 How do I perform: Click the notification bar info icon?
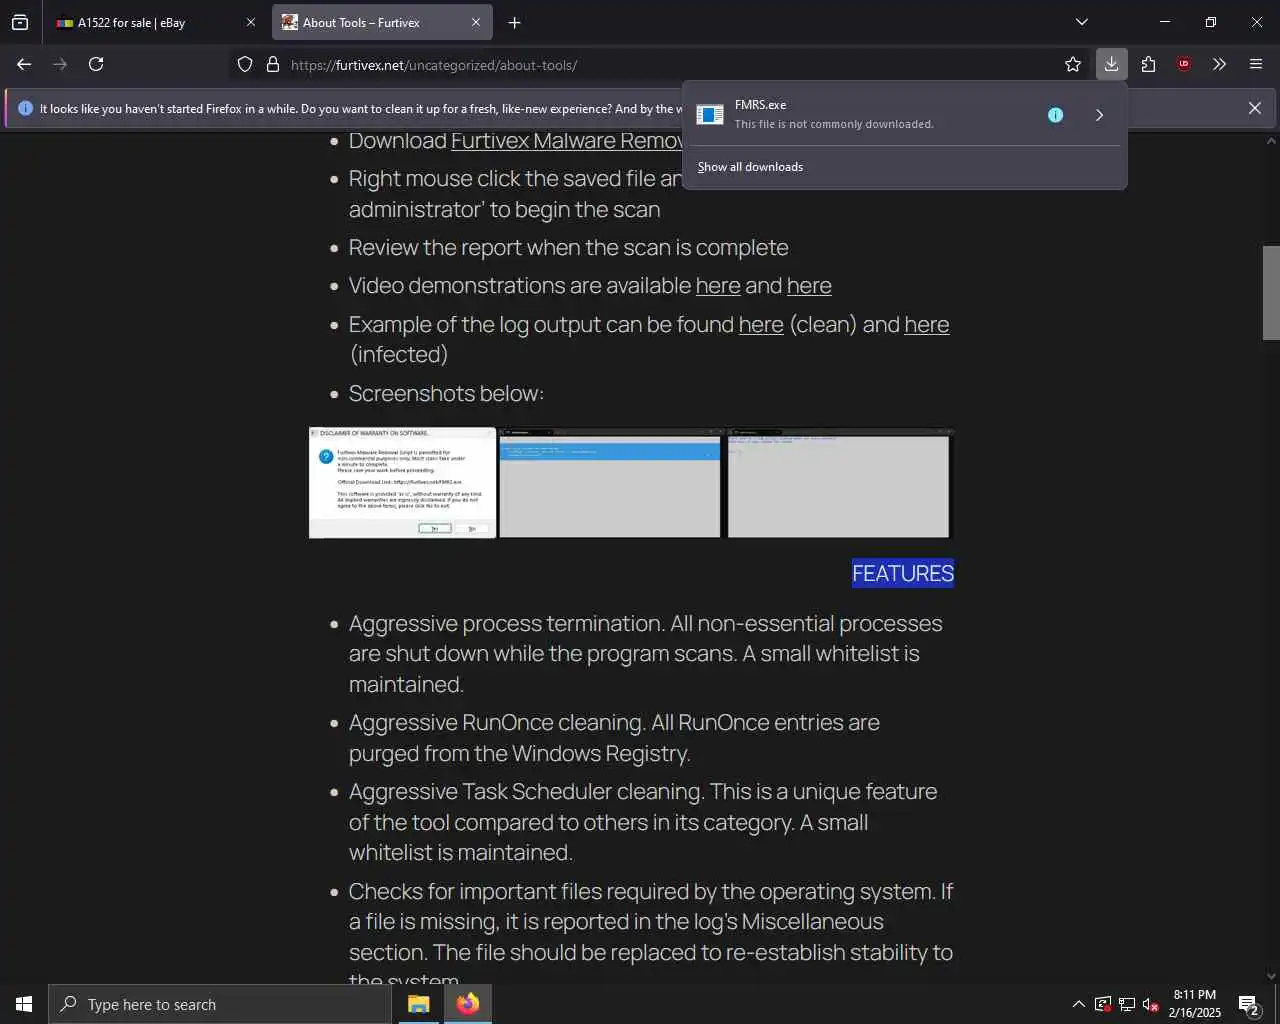tap(25, 108)
